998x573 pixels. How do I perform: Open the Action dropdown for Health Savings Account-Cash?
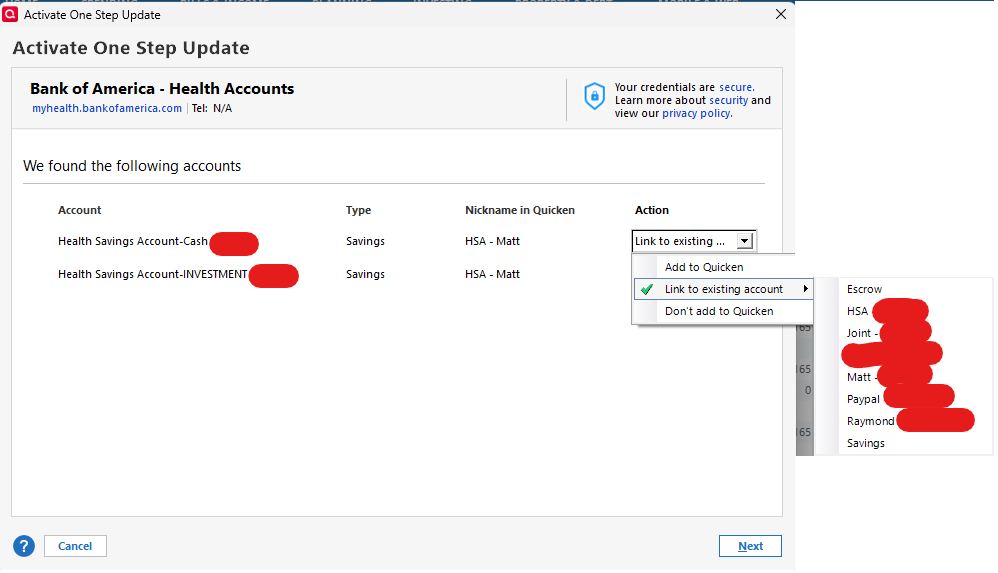745,241
